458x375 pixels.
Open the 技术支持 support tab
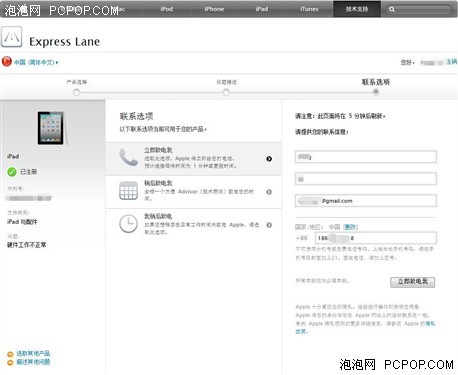pos(357,9)
